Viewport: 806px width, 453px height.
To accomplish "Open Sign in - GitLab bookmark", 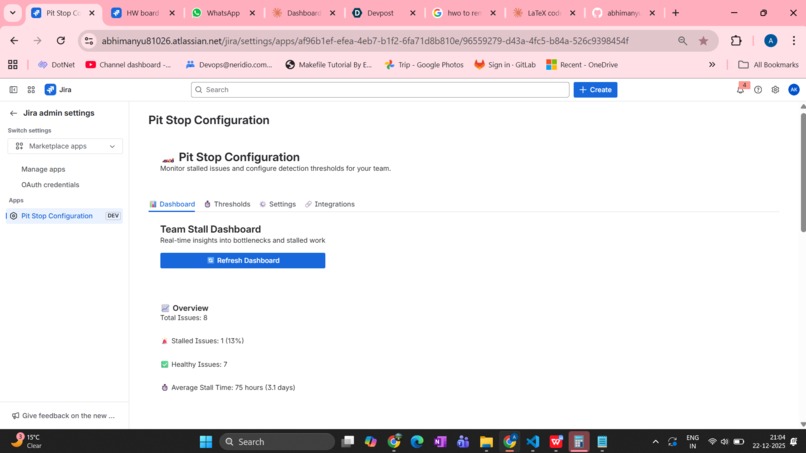I will click(x=505, y=65).
